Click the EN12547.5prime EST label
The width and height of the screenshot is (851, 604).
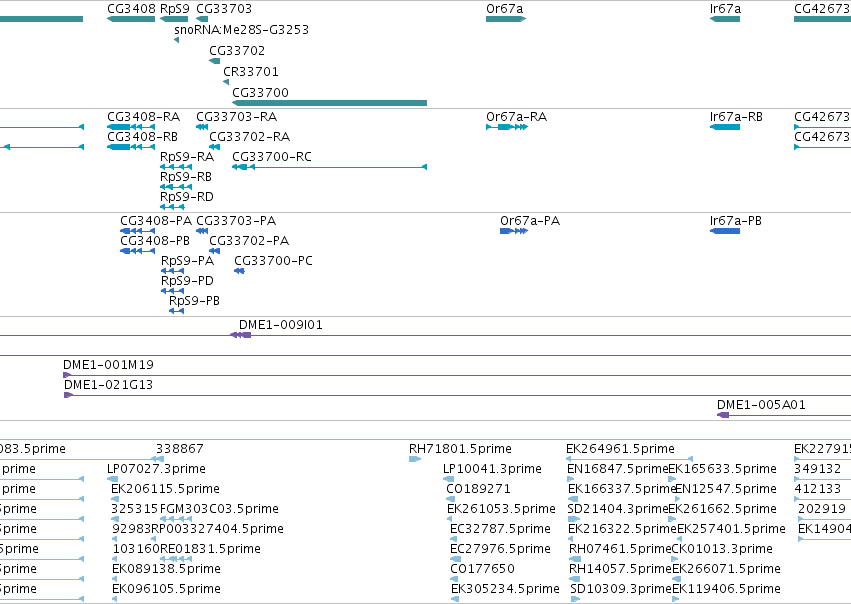tap(726, 489)
